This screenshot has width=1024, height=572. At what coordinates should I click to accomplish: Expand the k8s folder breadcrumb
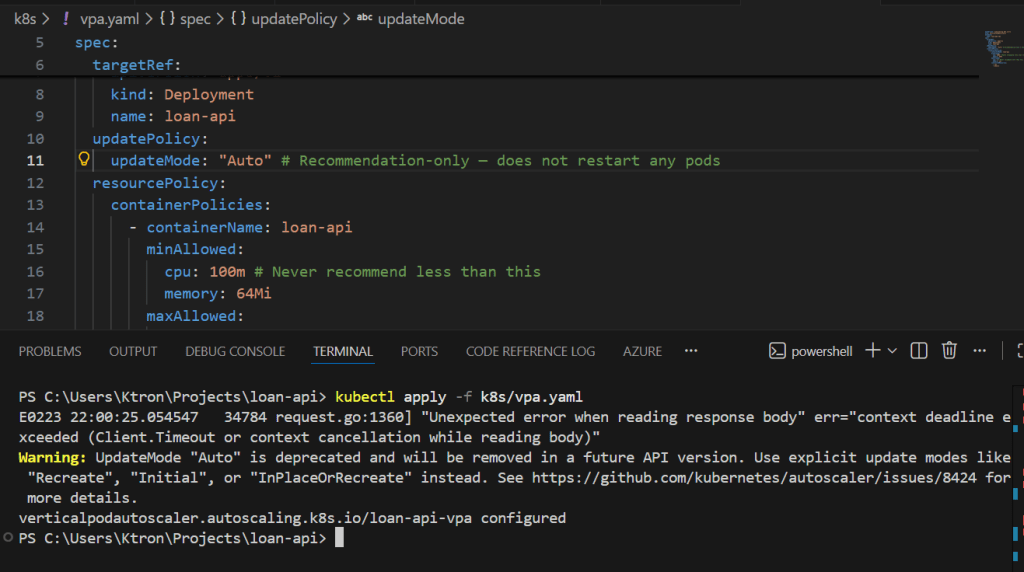coord(24,18)
